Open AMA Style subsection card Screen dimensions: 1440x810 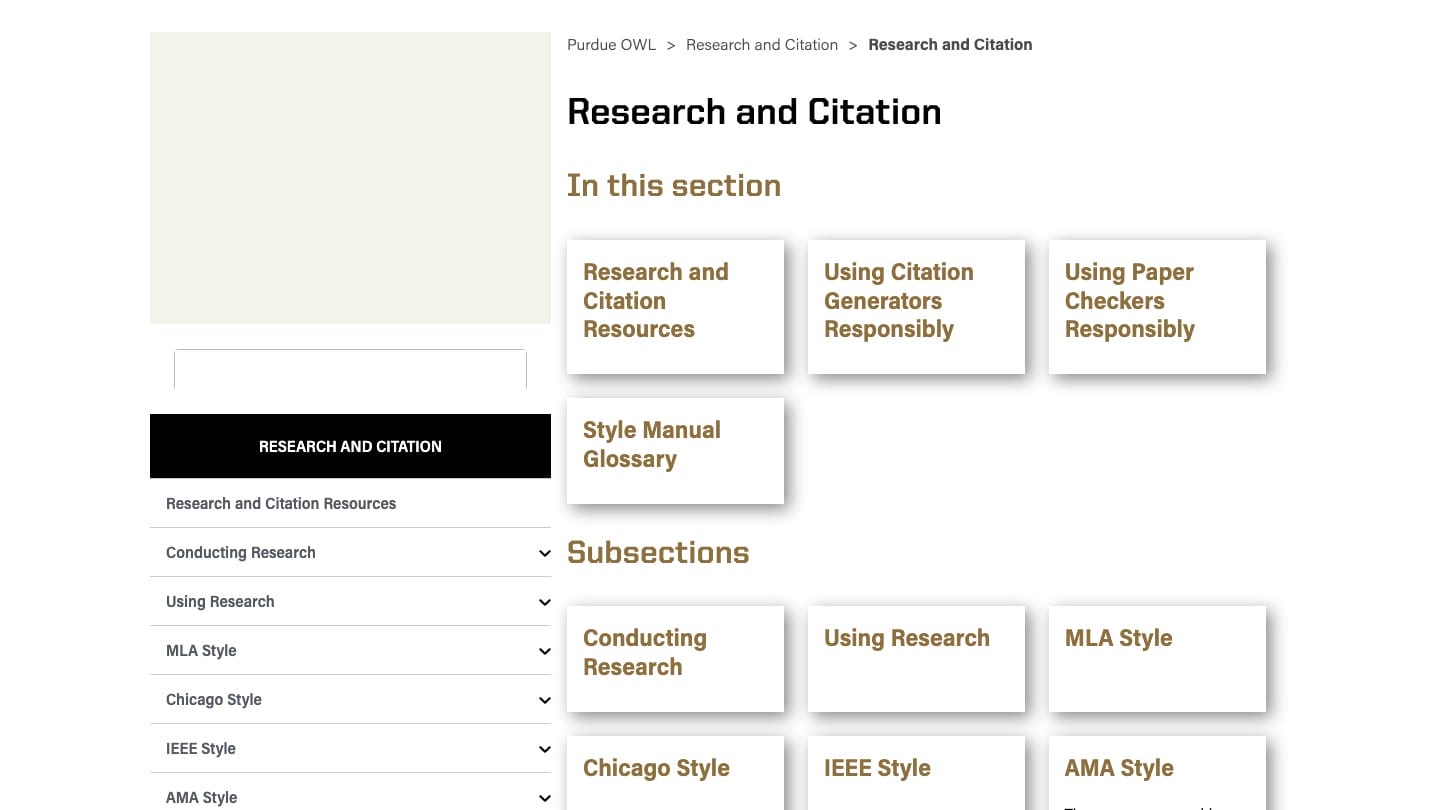1157,773
